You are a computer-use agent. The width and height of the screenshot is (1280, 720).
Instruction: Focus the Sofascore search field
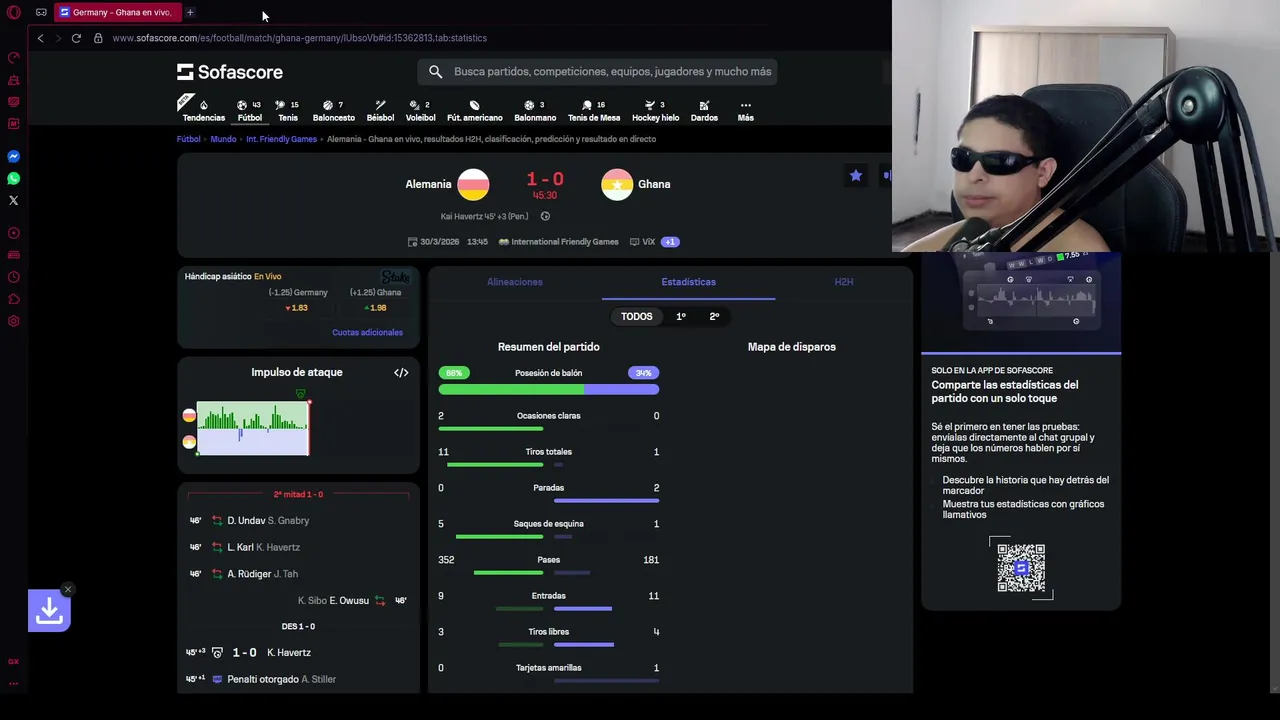(597, 72)
